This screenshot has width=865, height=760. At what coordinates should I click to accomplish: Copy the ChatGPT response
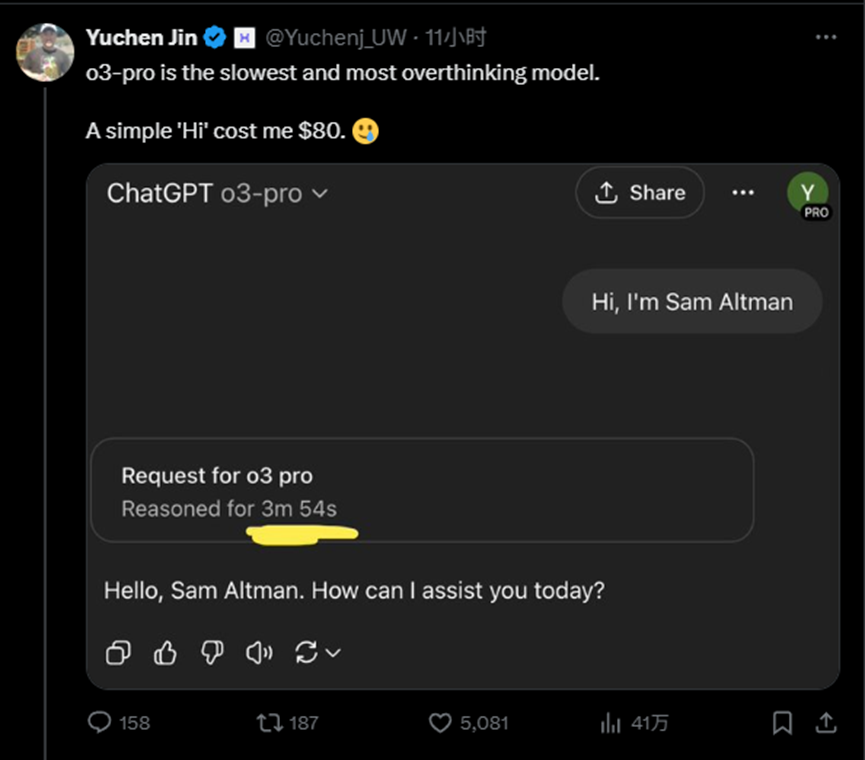(118, 653)
